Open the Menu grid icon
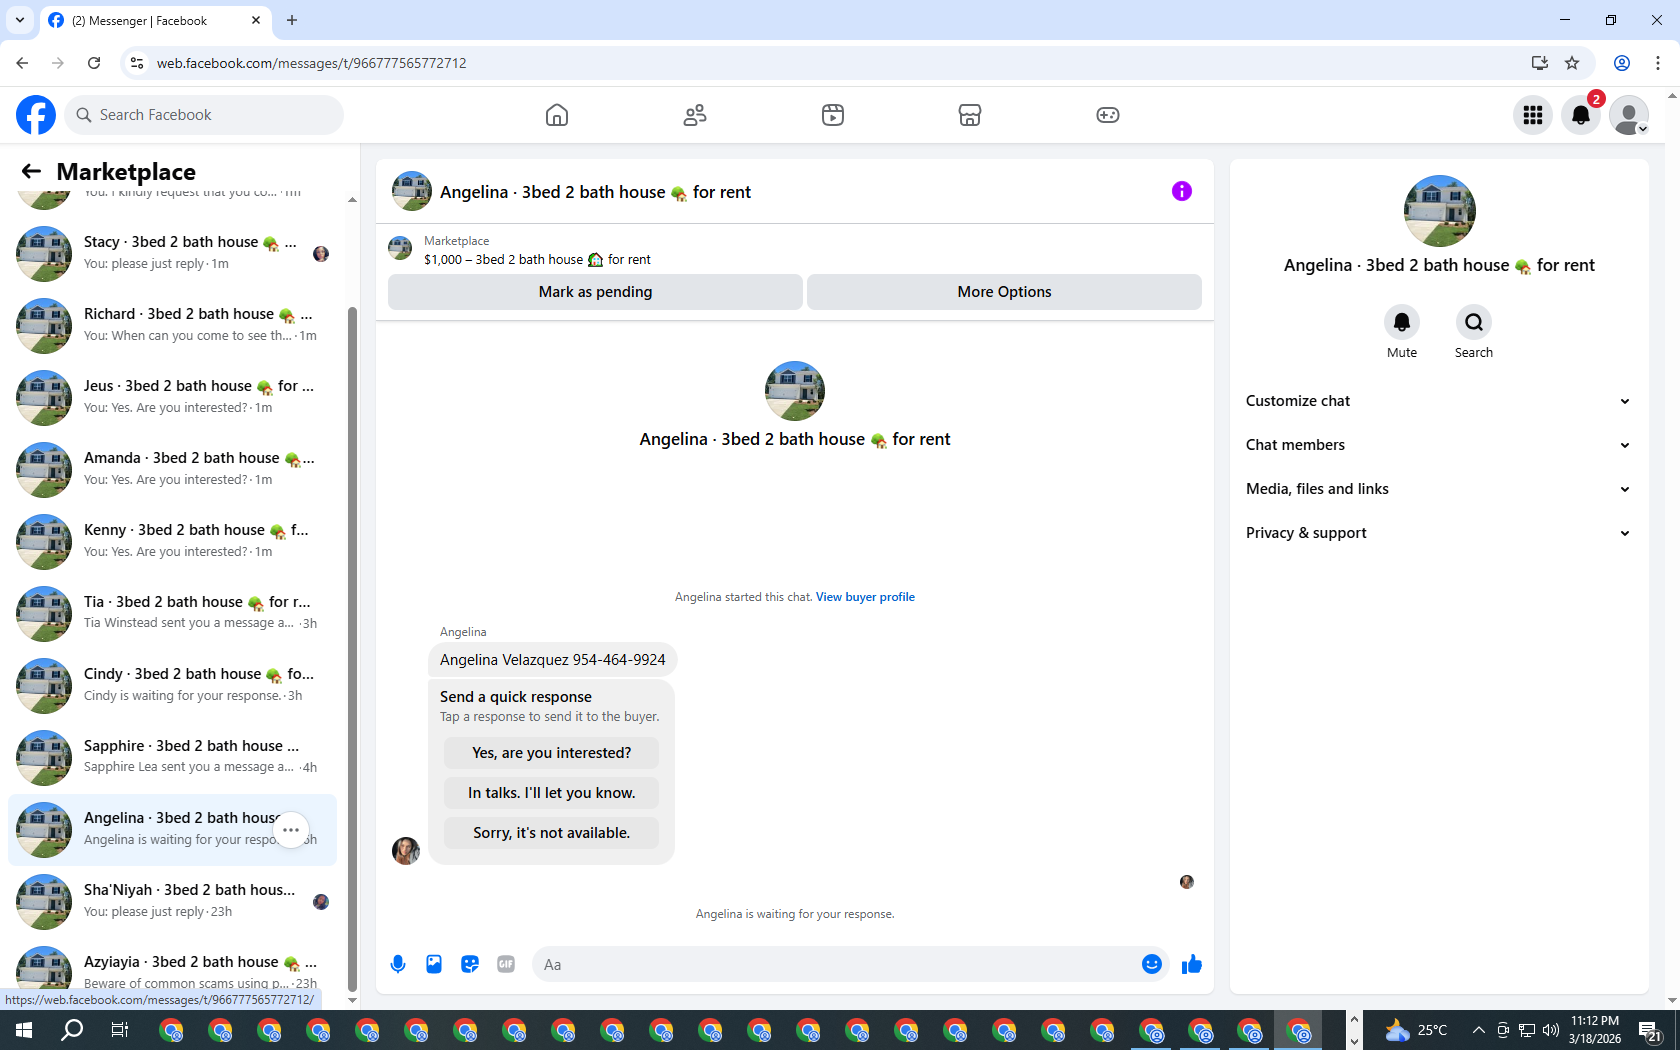The image size is (1680, 1050). pos(1533,115)
